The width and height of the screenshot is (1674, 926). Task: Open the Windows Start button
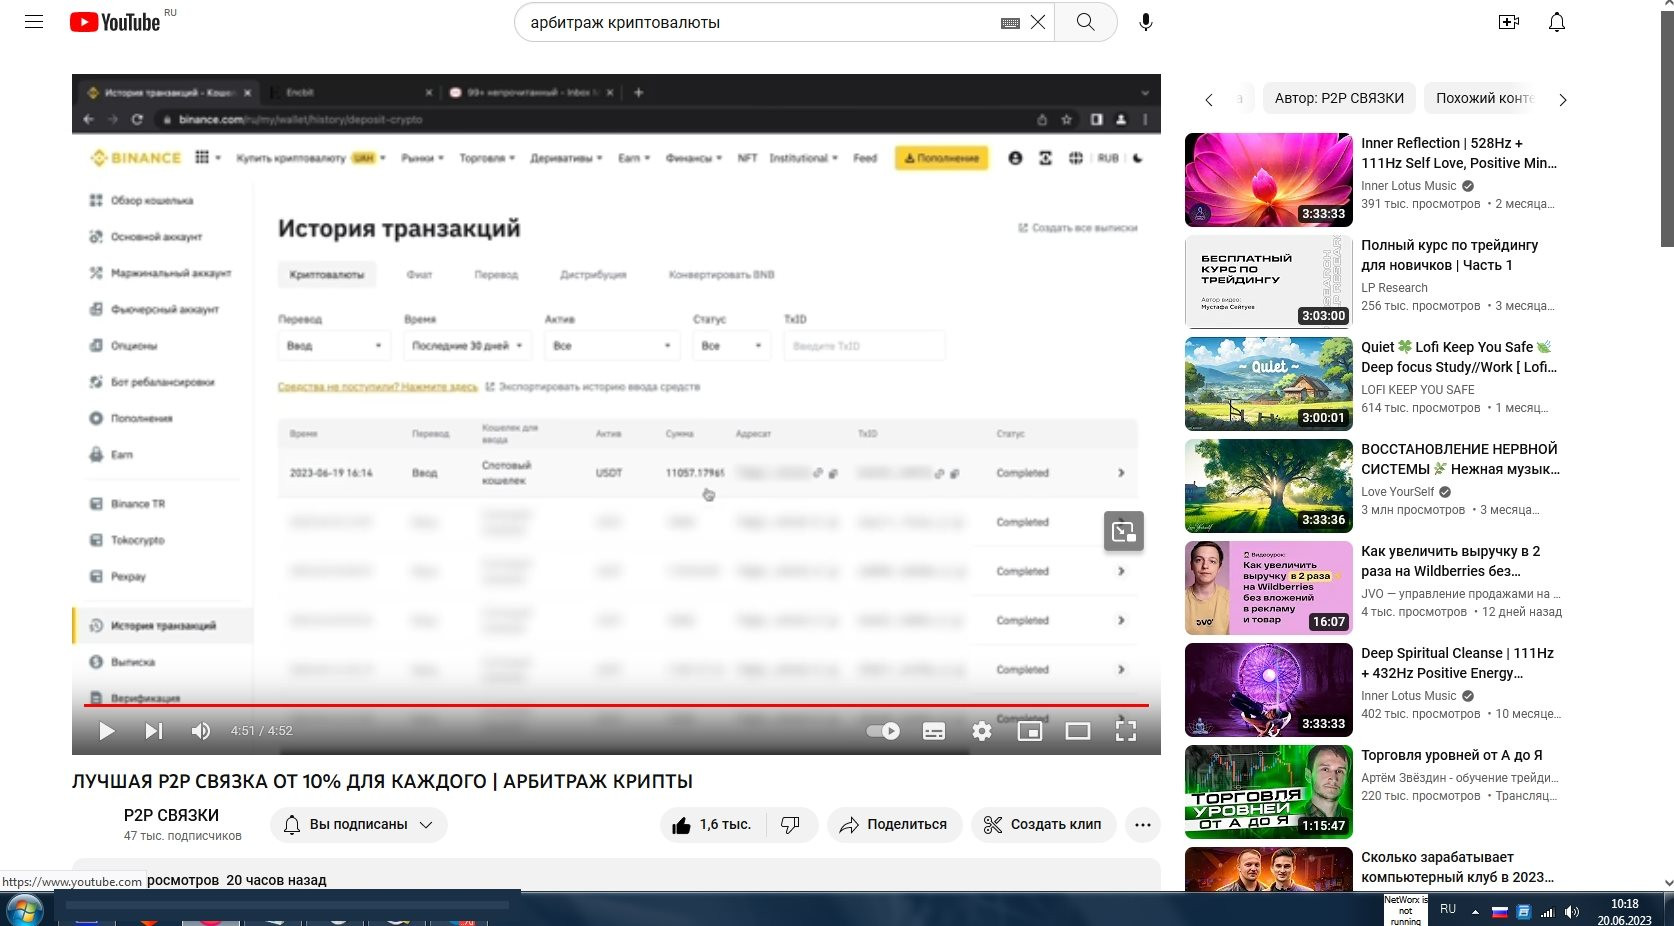coord(25,910)
